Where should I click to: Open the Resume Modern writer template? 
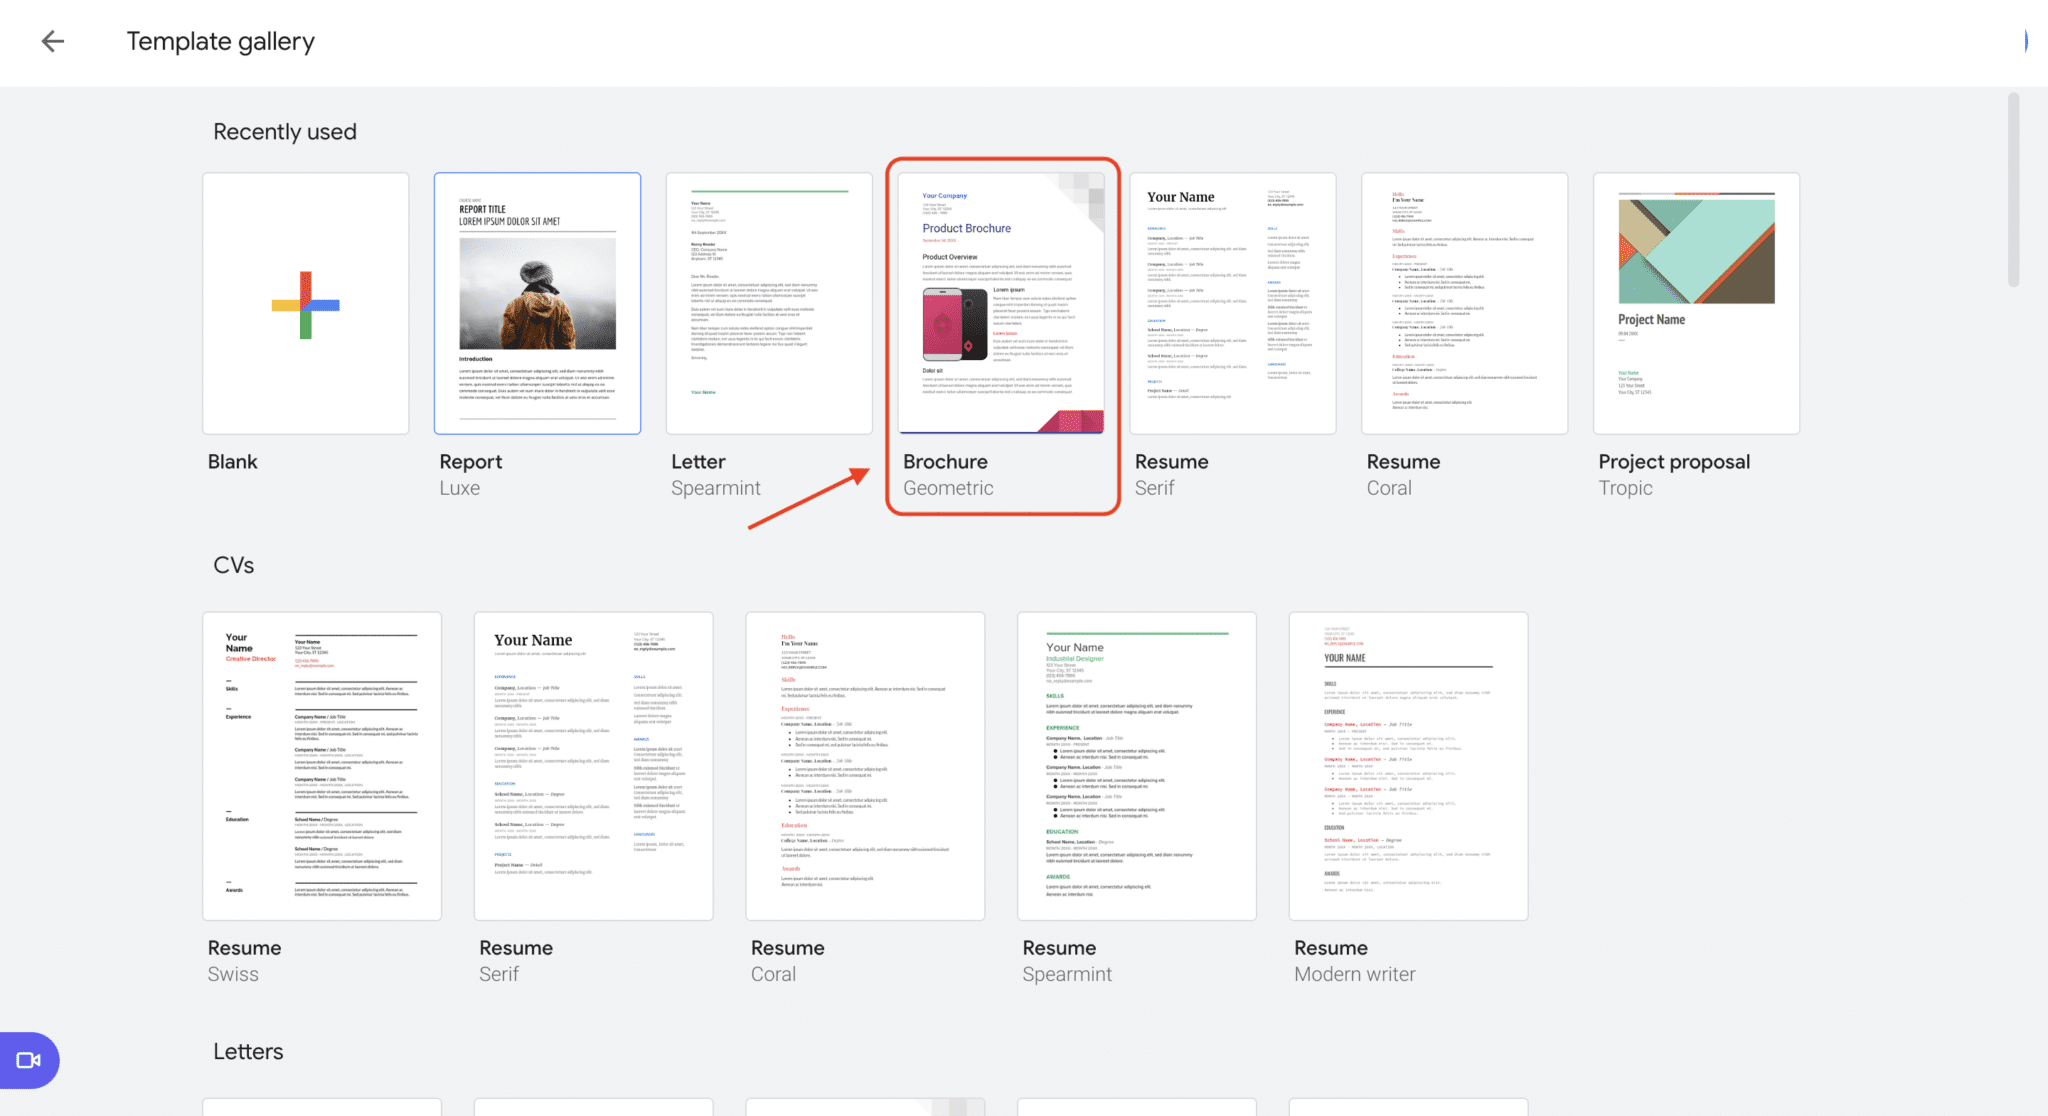click(x=1408, y=765)
